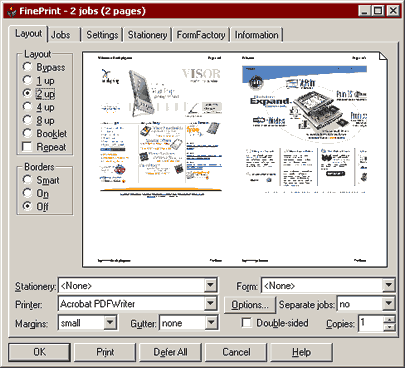Click the second page preview thumbnail
Screen dimensions: 405x368
coord(304,159)
